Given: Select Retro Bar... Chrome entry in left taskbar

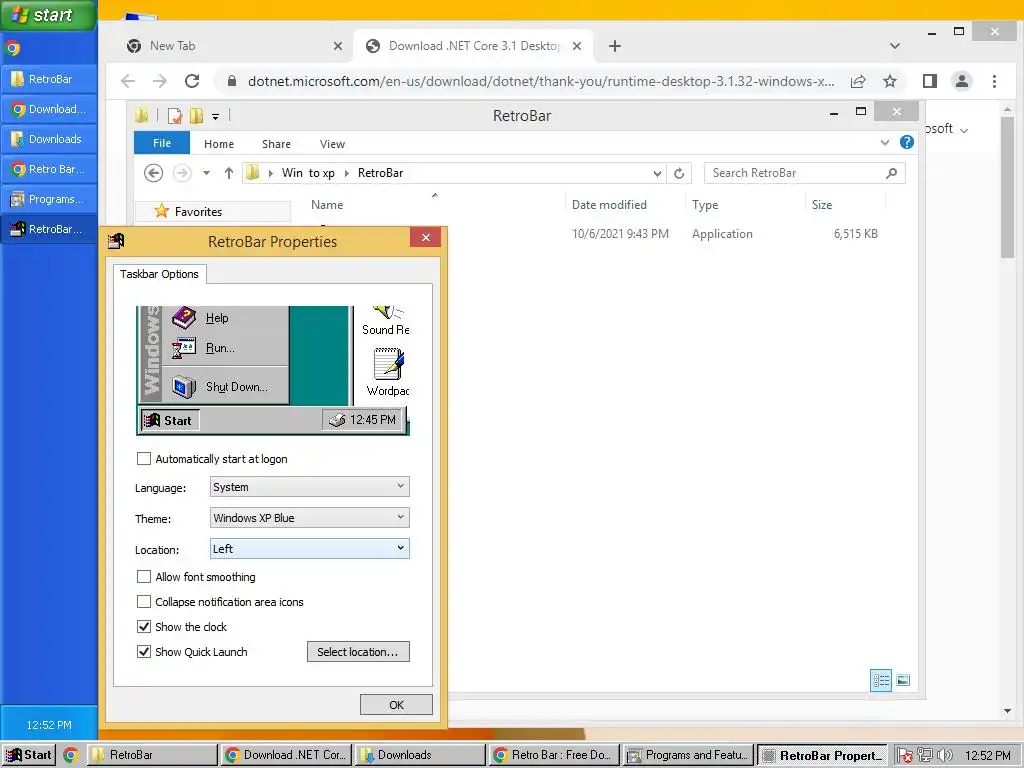Looking at the screenshot, I should pyautogui.click(x=49, y=169).
